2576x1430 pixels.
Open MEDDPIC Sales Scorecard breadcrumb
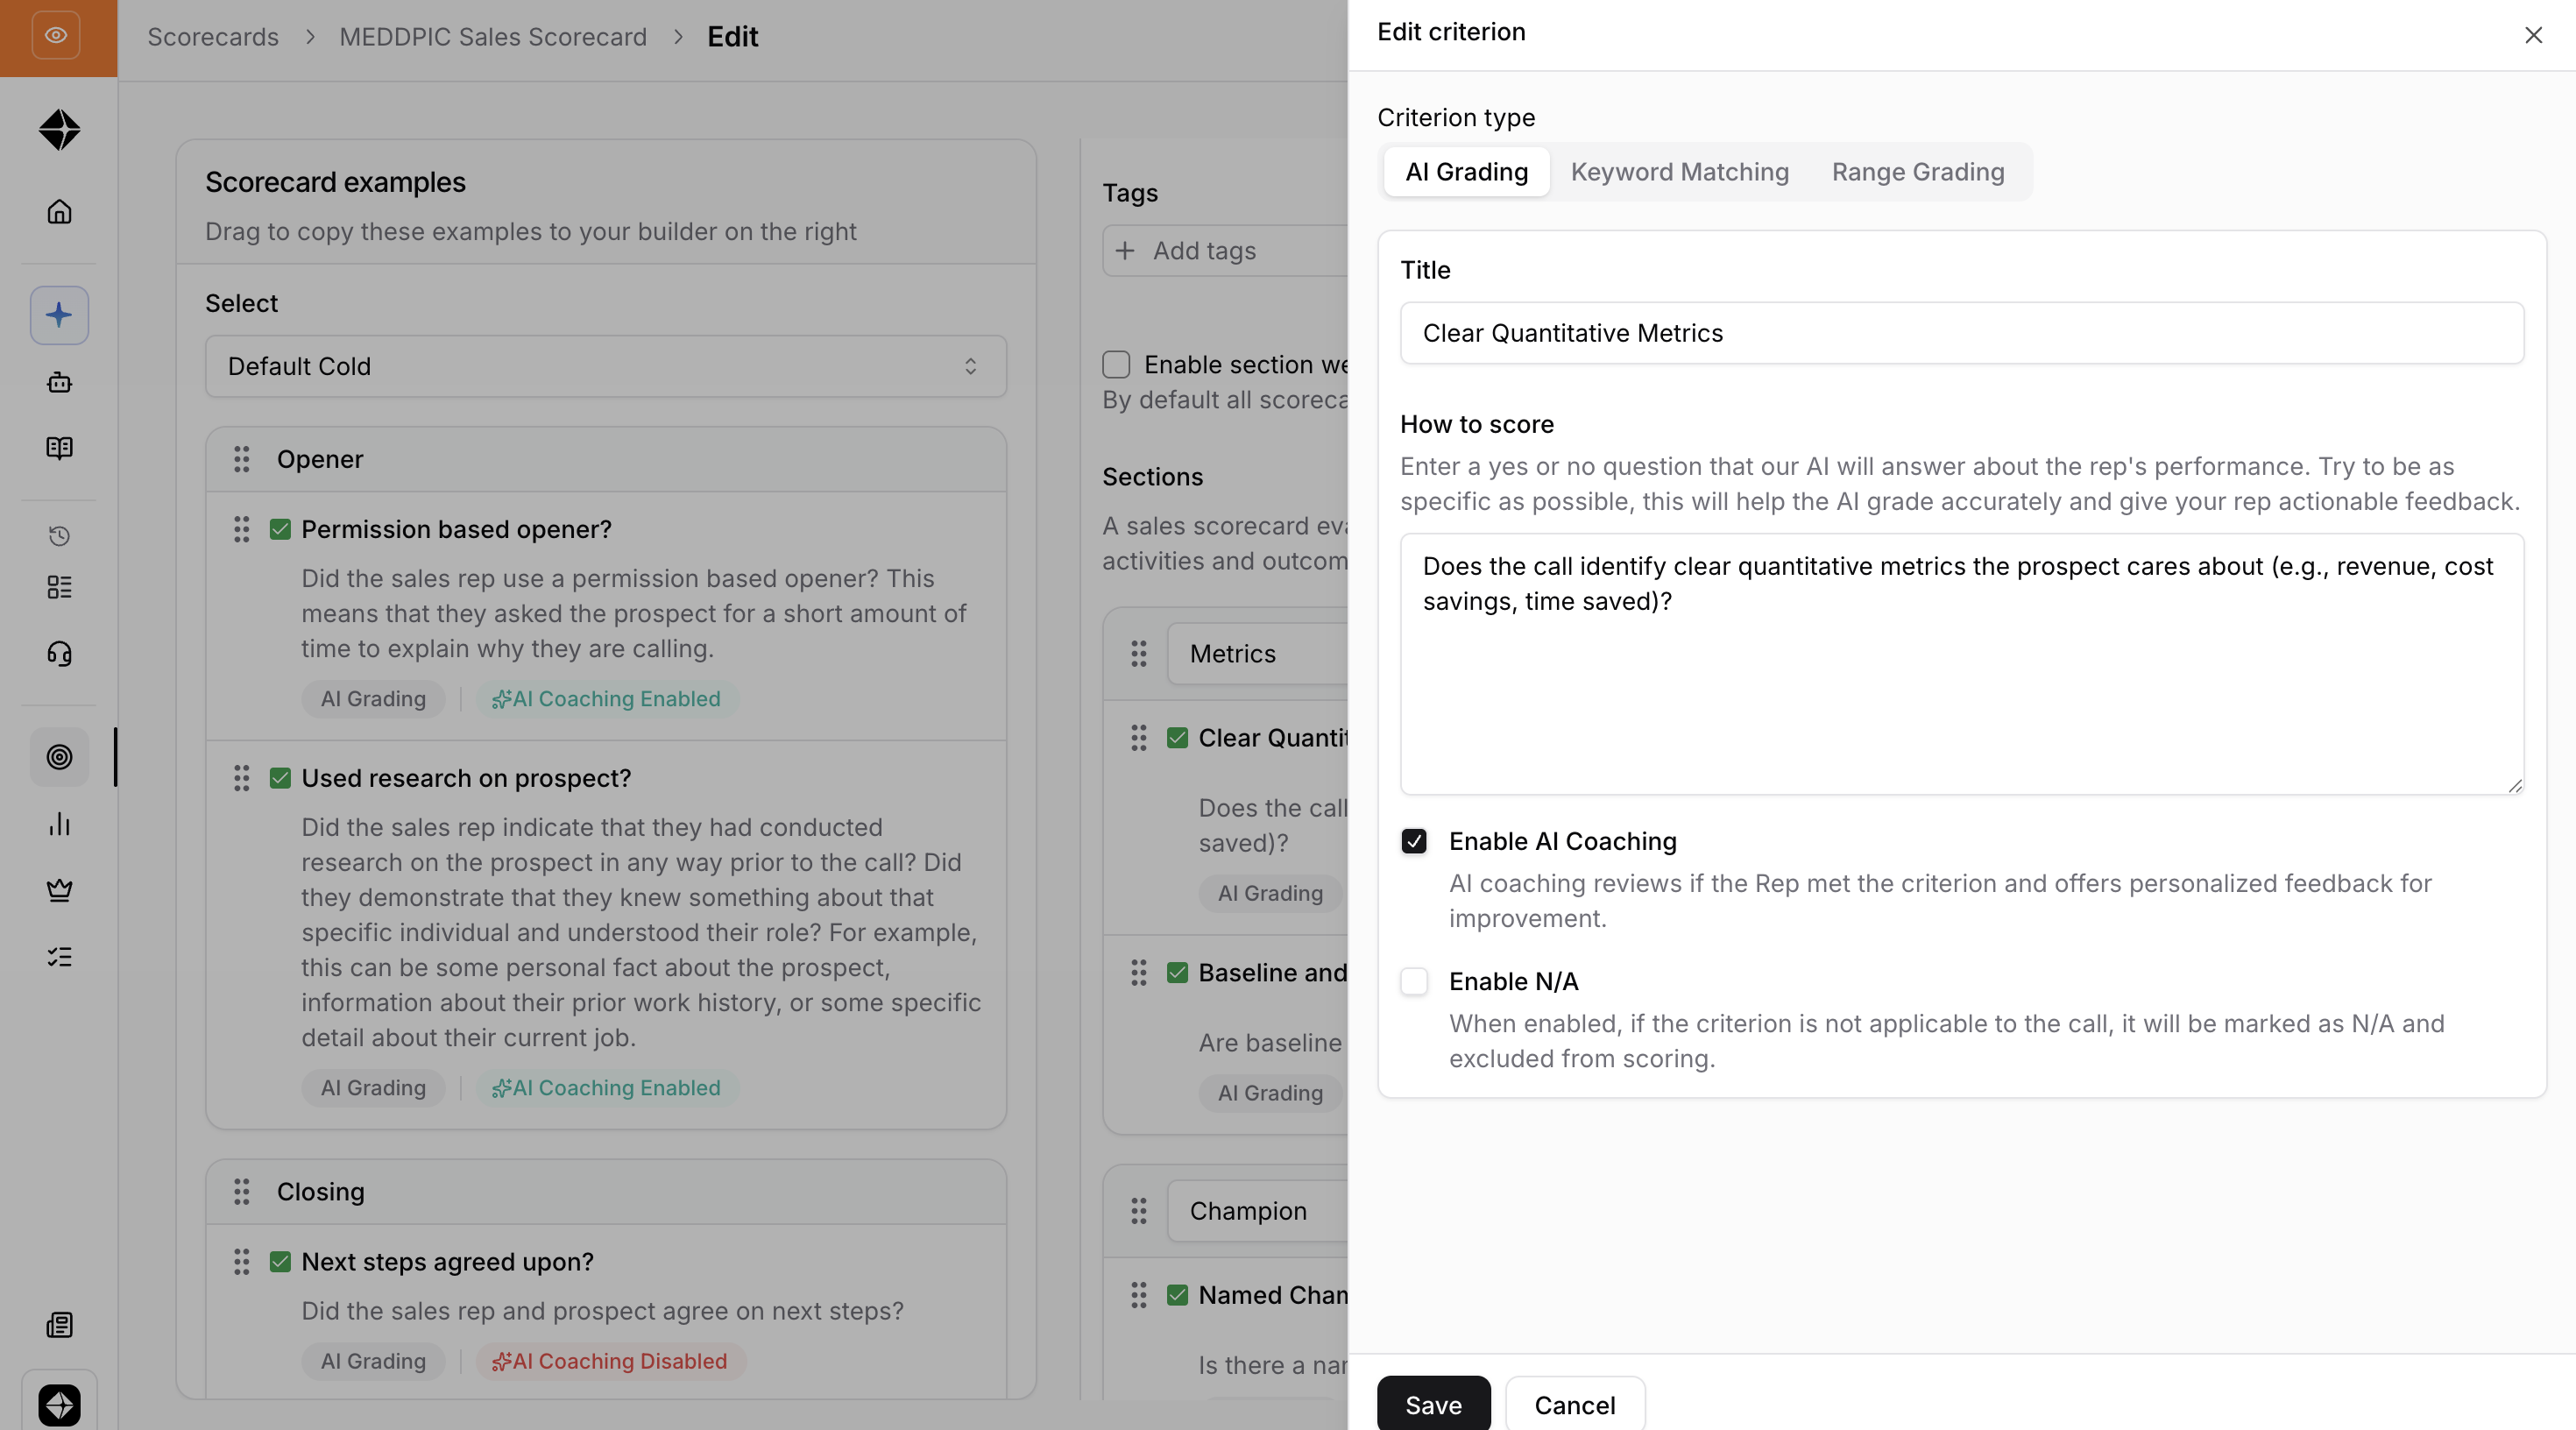(x=493, y=37)
